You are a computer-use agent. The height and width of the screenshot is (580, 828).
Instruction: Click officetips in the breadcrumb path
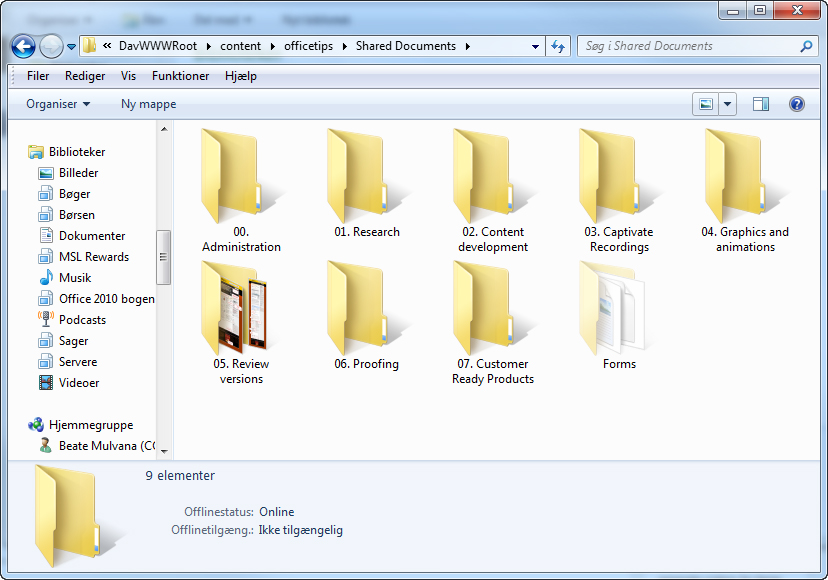click(308, 46)
